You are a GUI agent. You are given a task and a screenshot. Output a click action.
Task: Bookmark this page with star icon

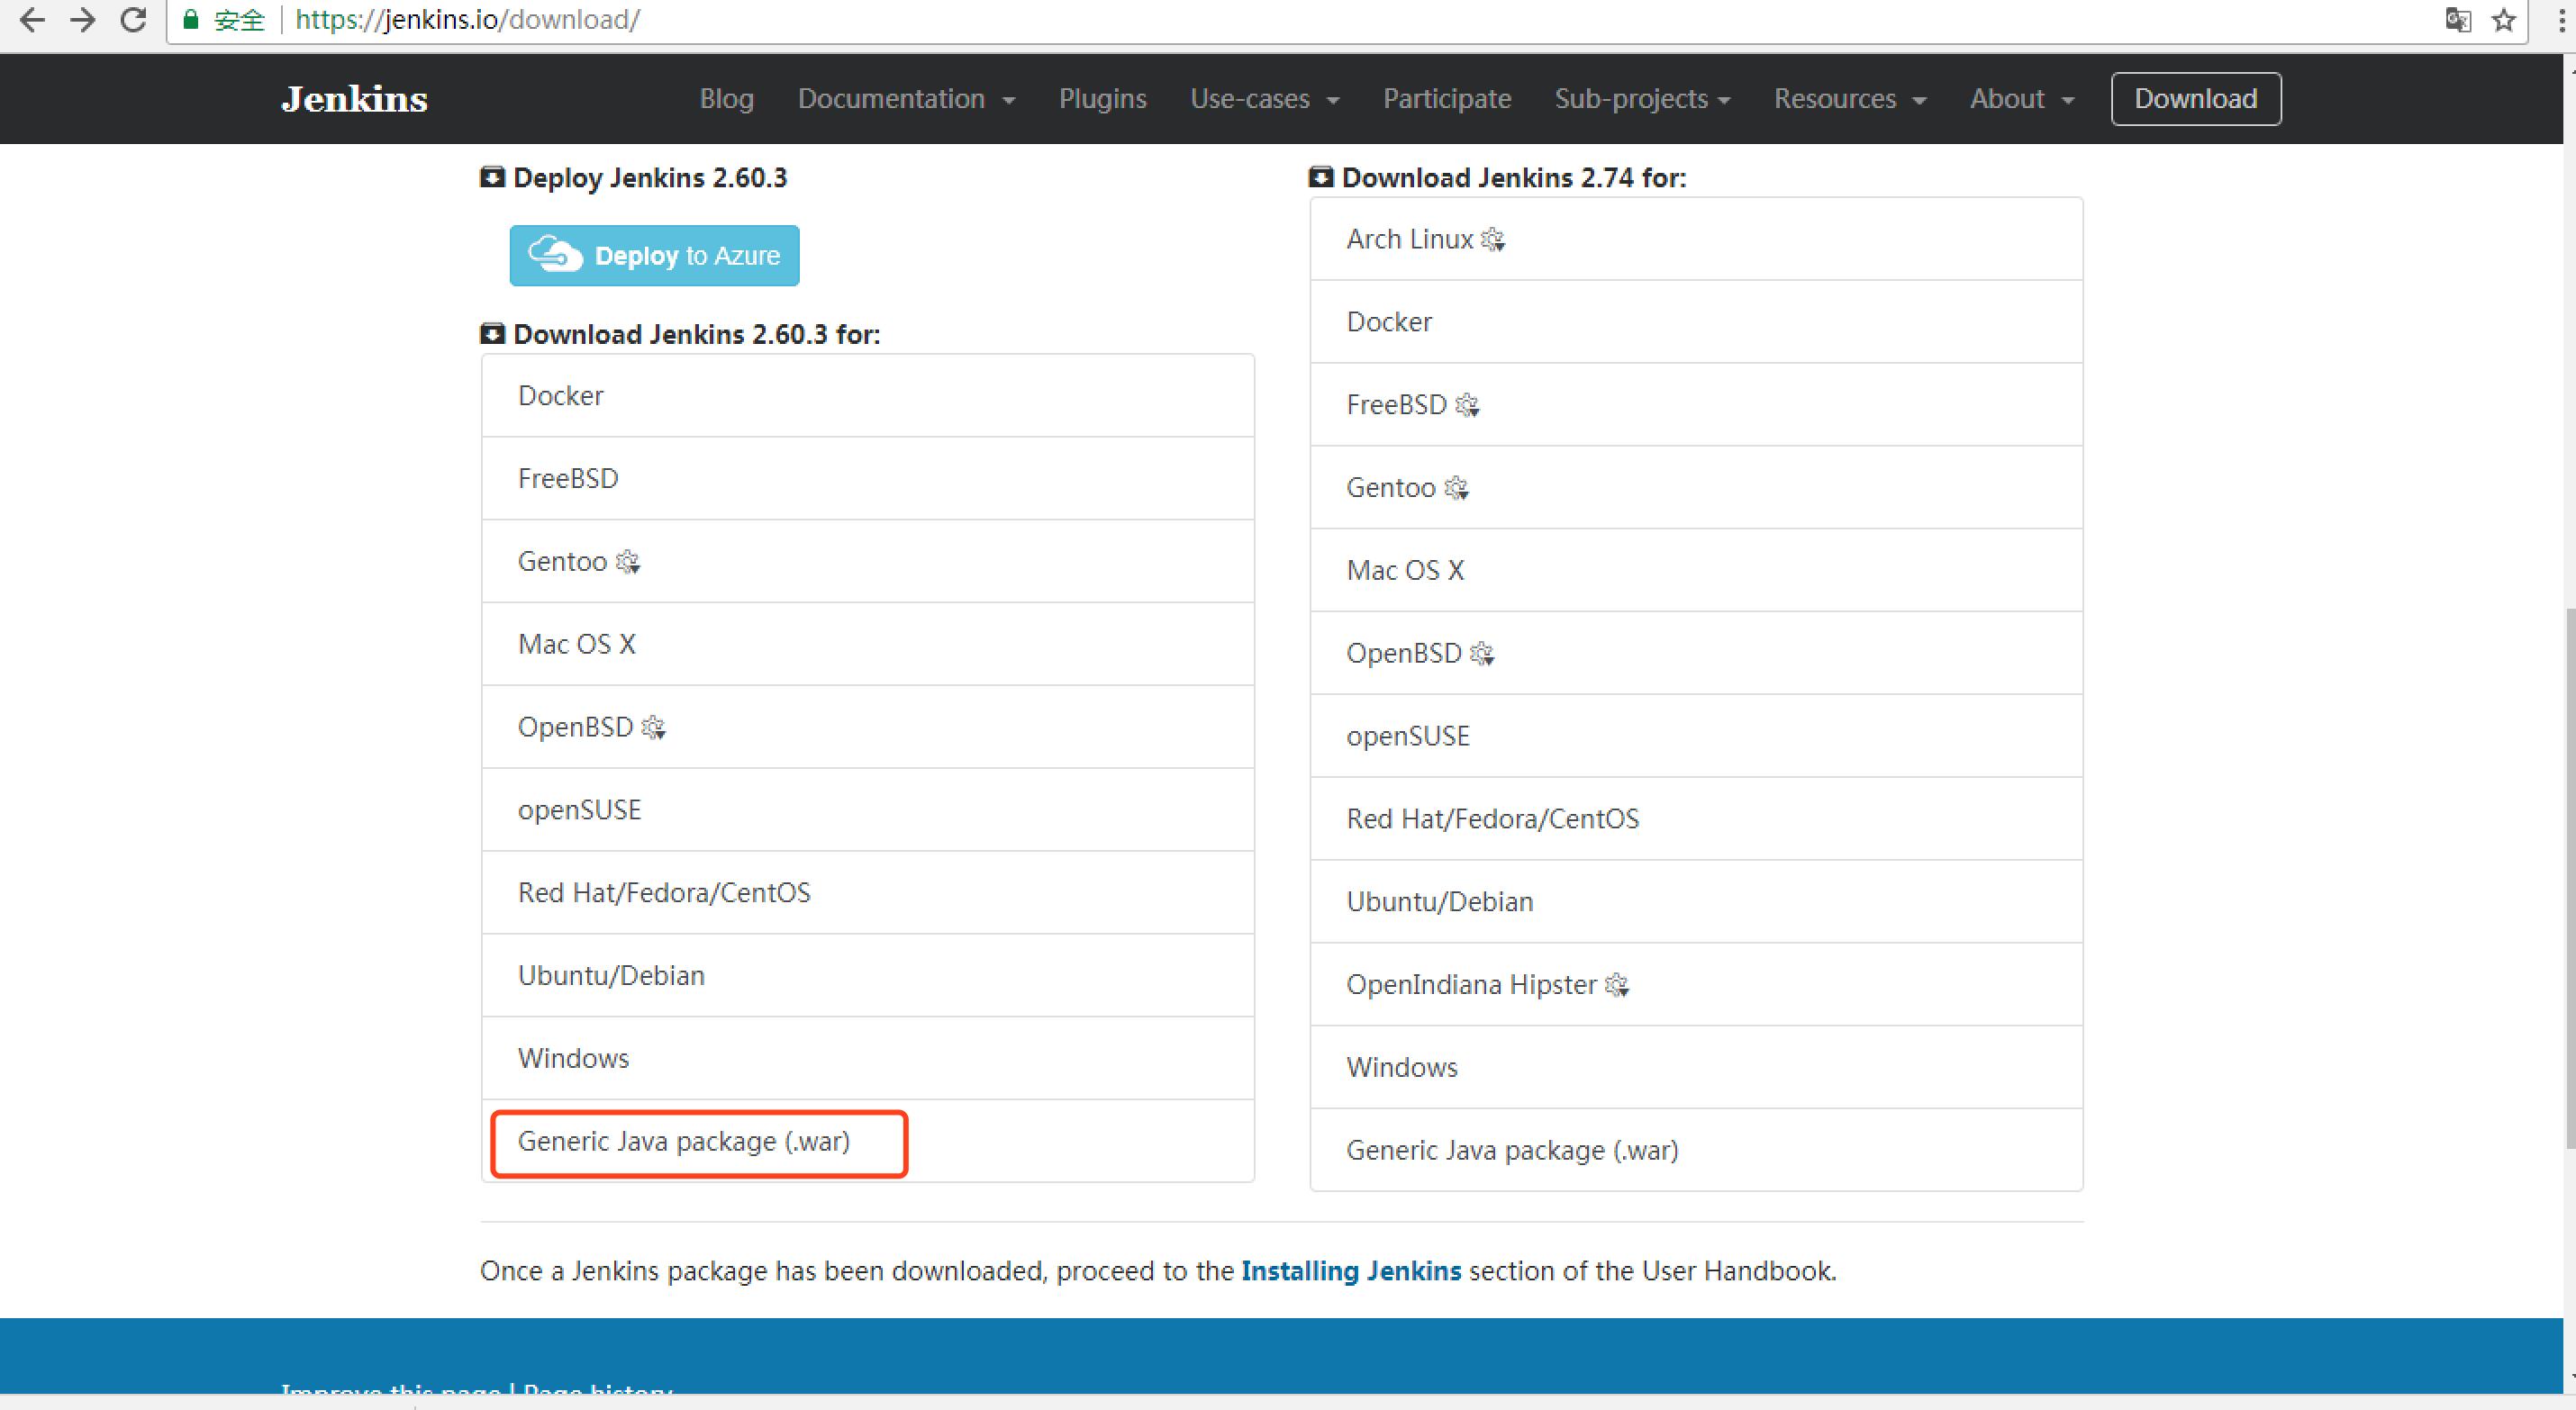tap(2504, 20)
